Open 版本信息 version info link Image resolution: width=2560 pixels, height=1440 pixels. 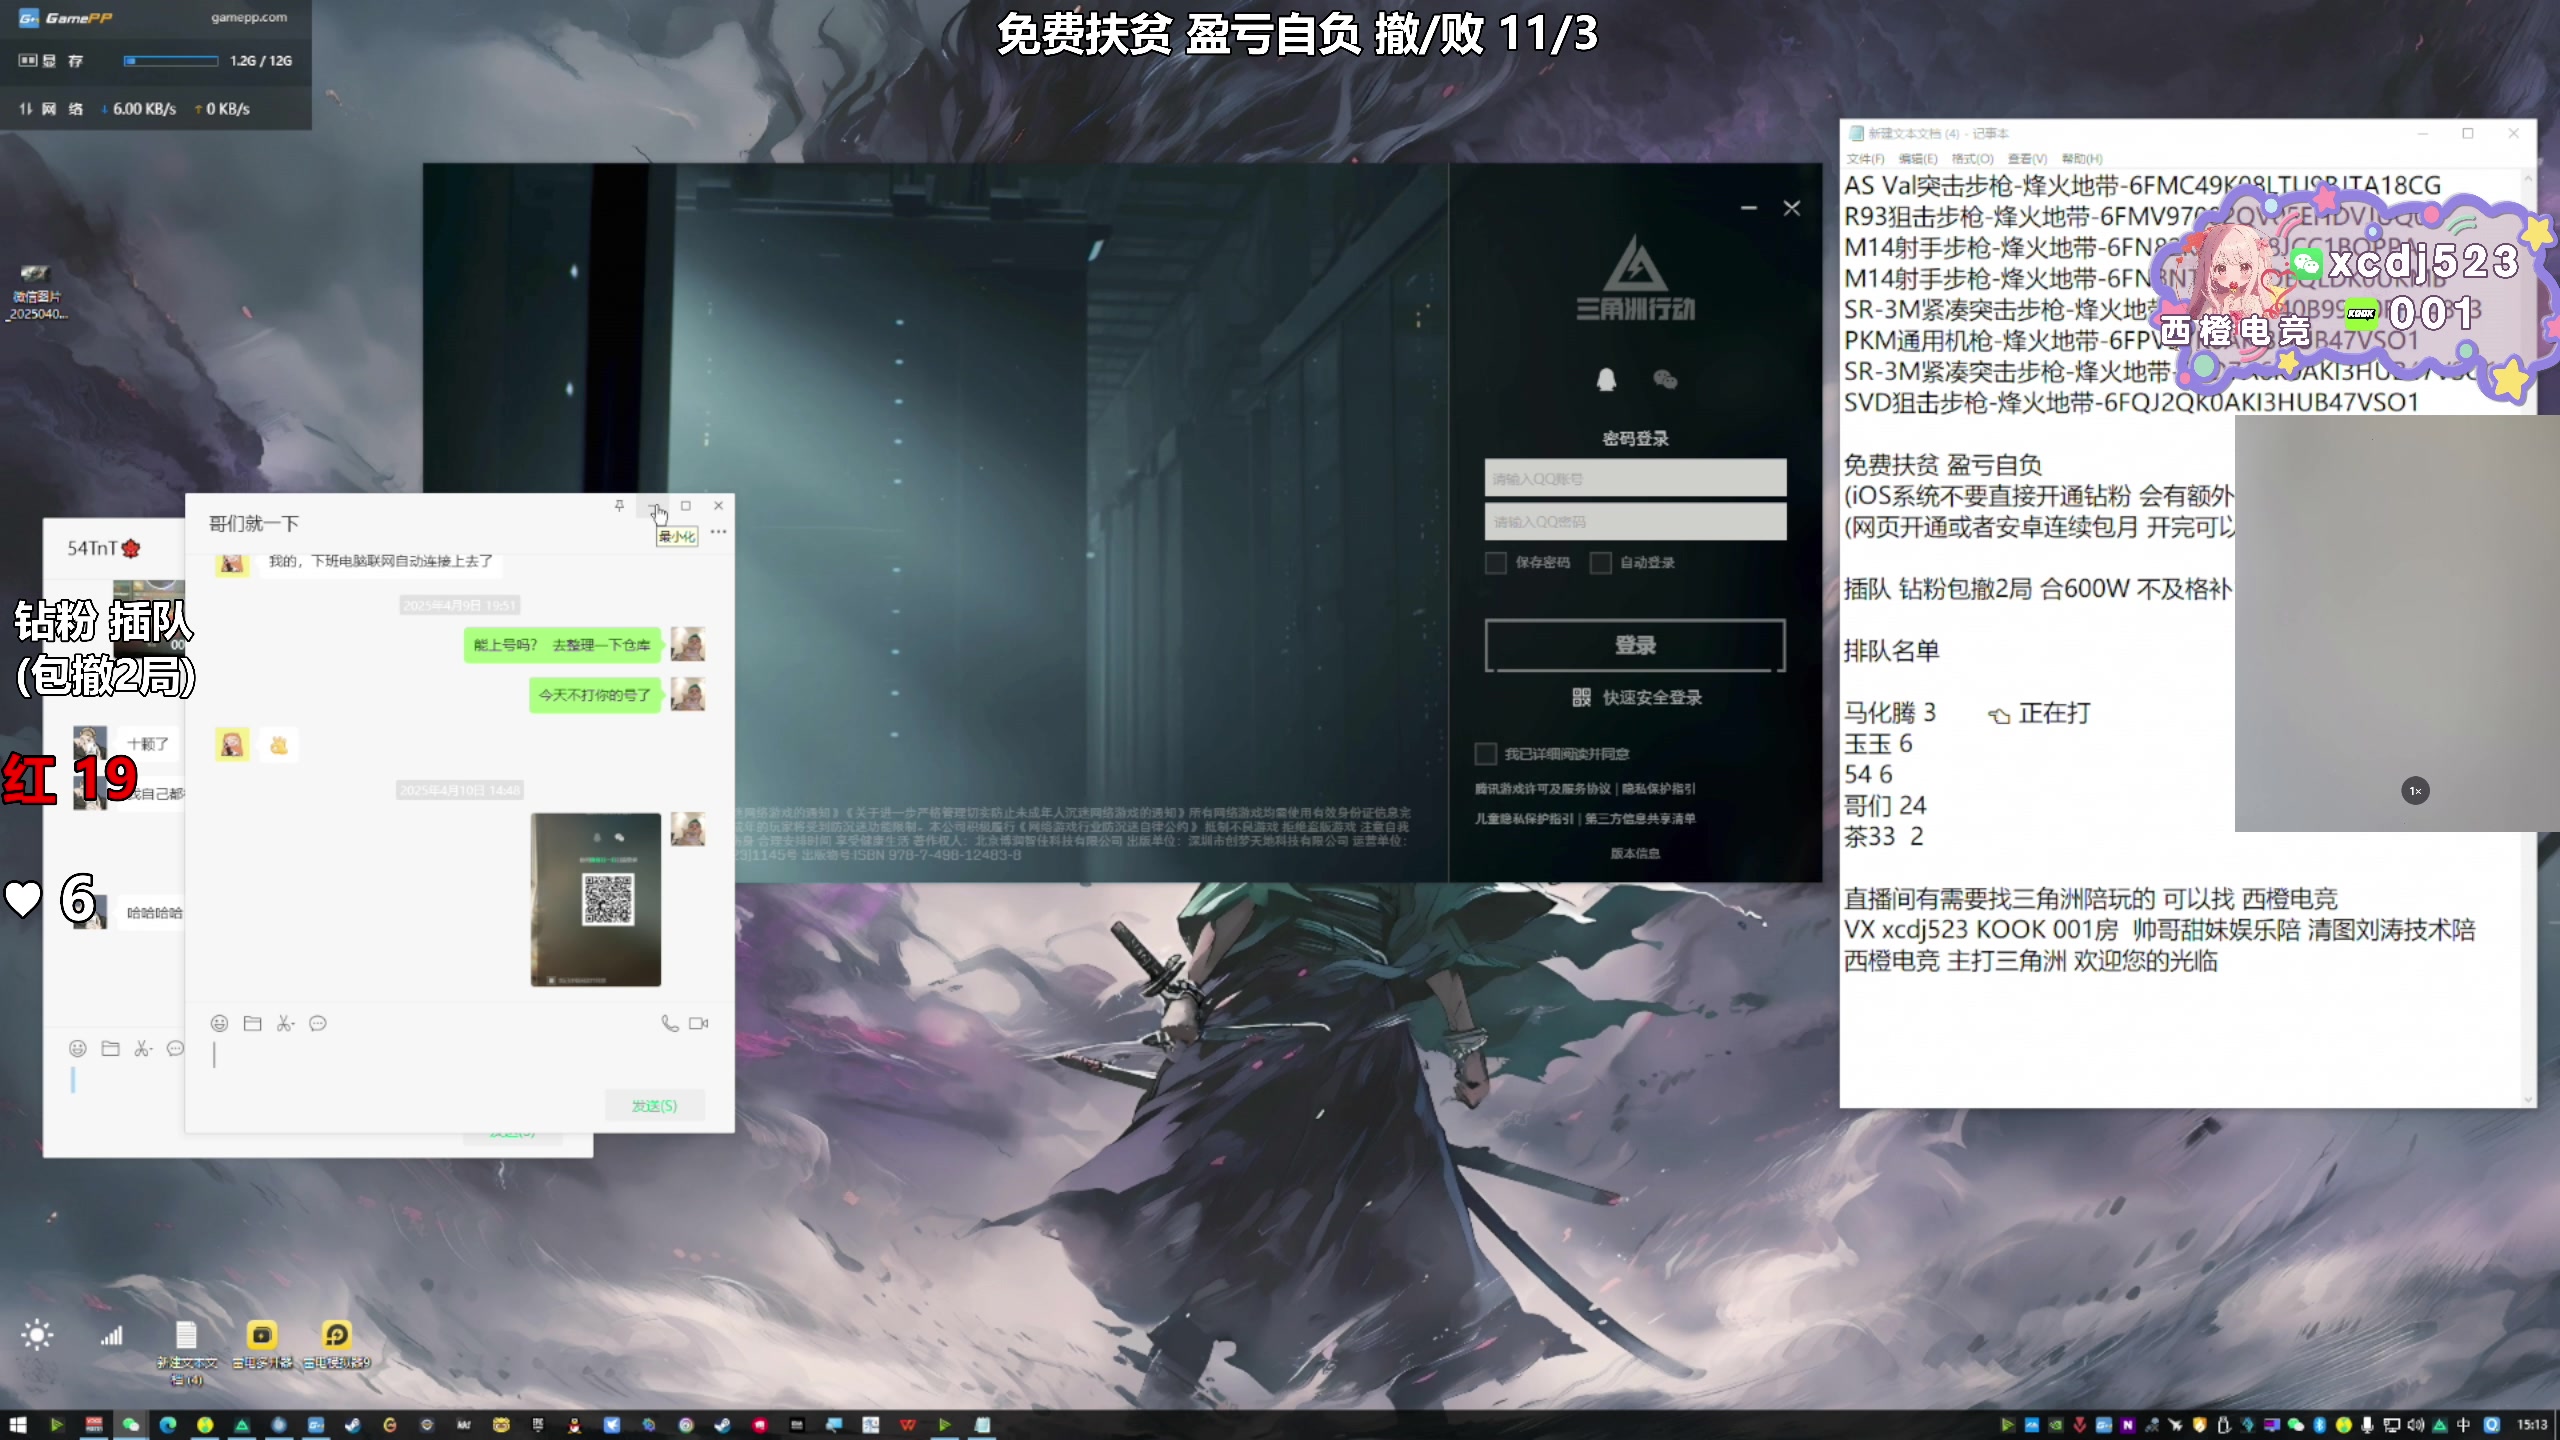[x=1635, y=853]
